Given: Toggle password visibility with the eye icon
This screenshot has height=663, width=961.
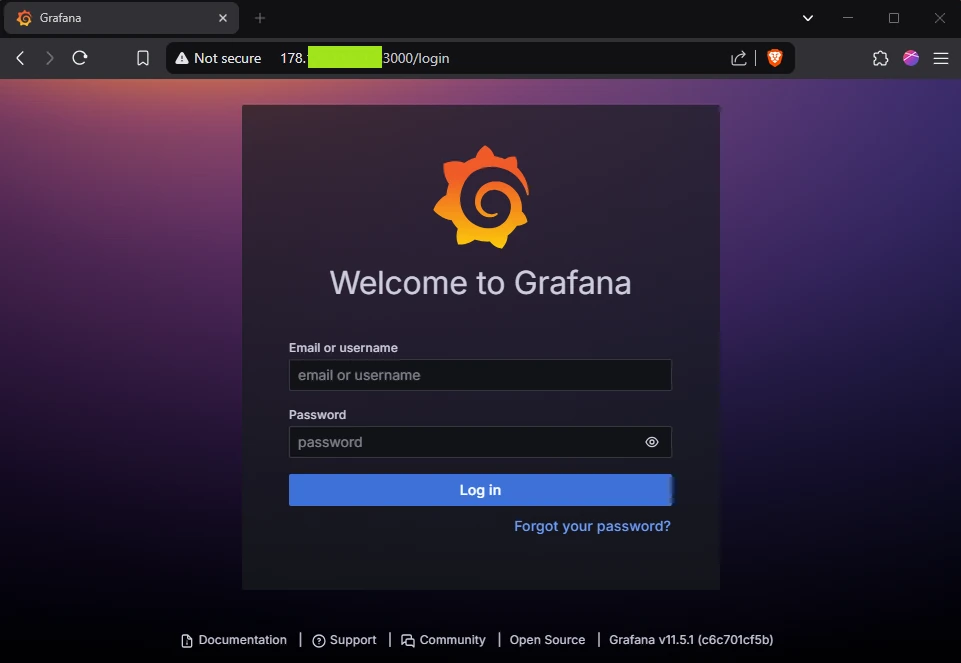Looking at the screenshot, I should pos(652,441).
